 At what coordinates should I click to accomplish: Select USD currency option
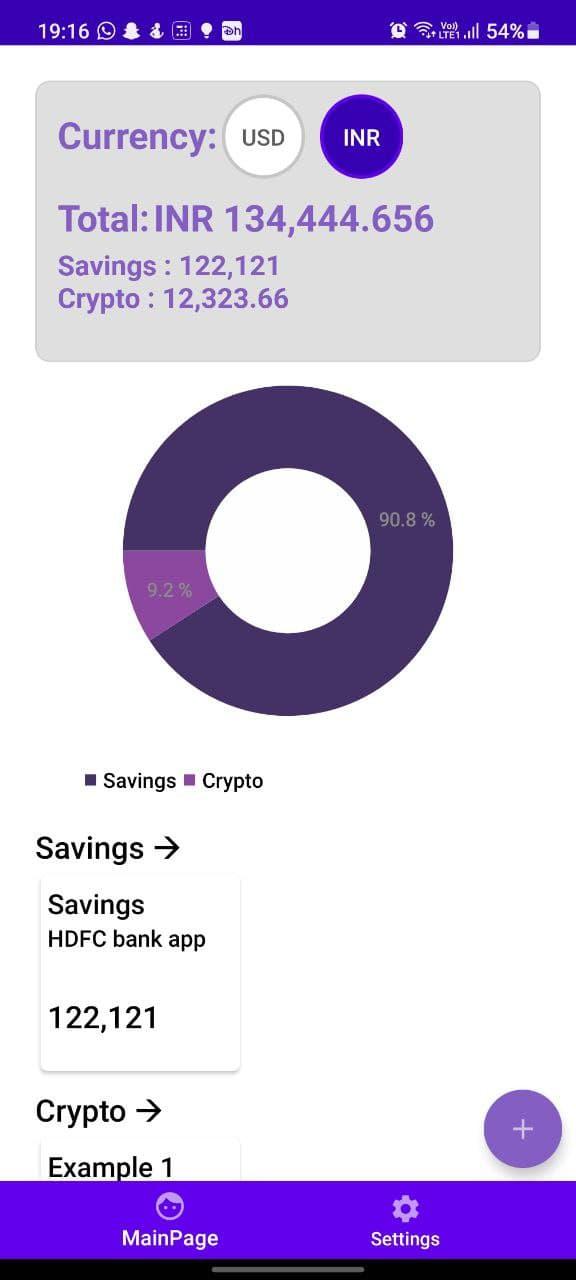(263, 137)
